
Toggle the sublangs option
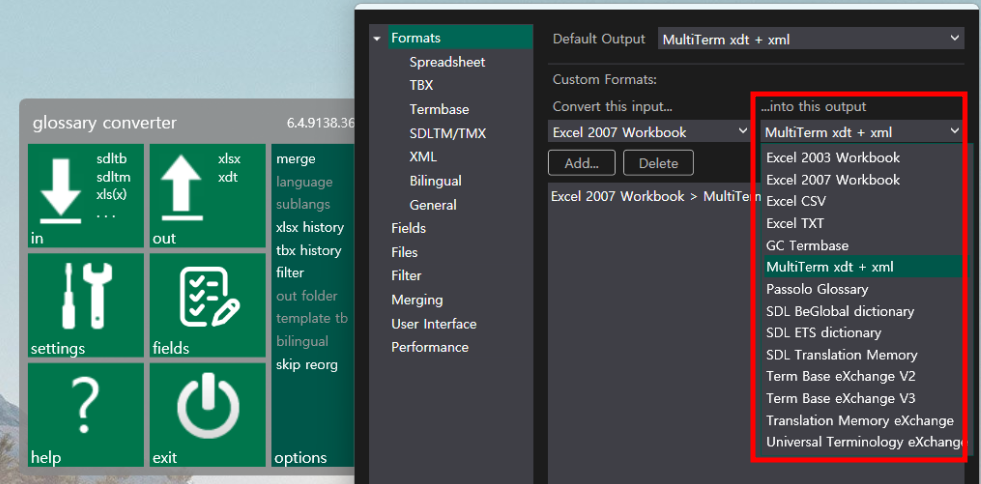tap(303, 204)
